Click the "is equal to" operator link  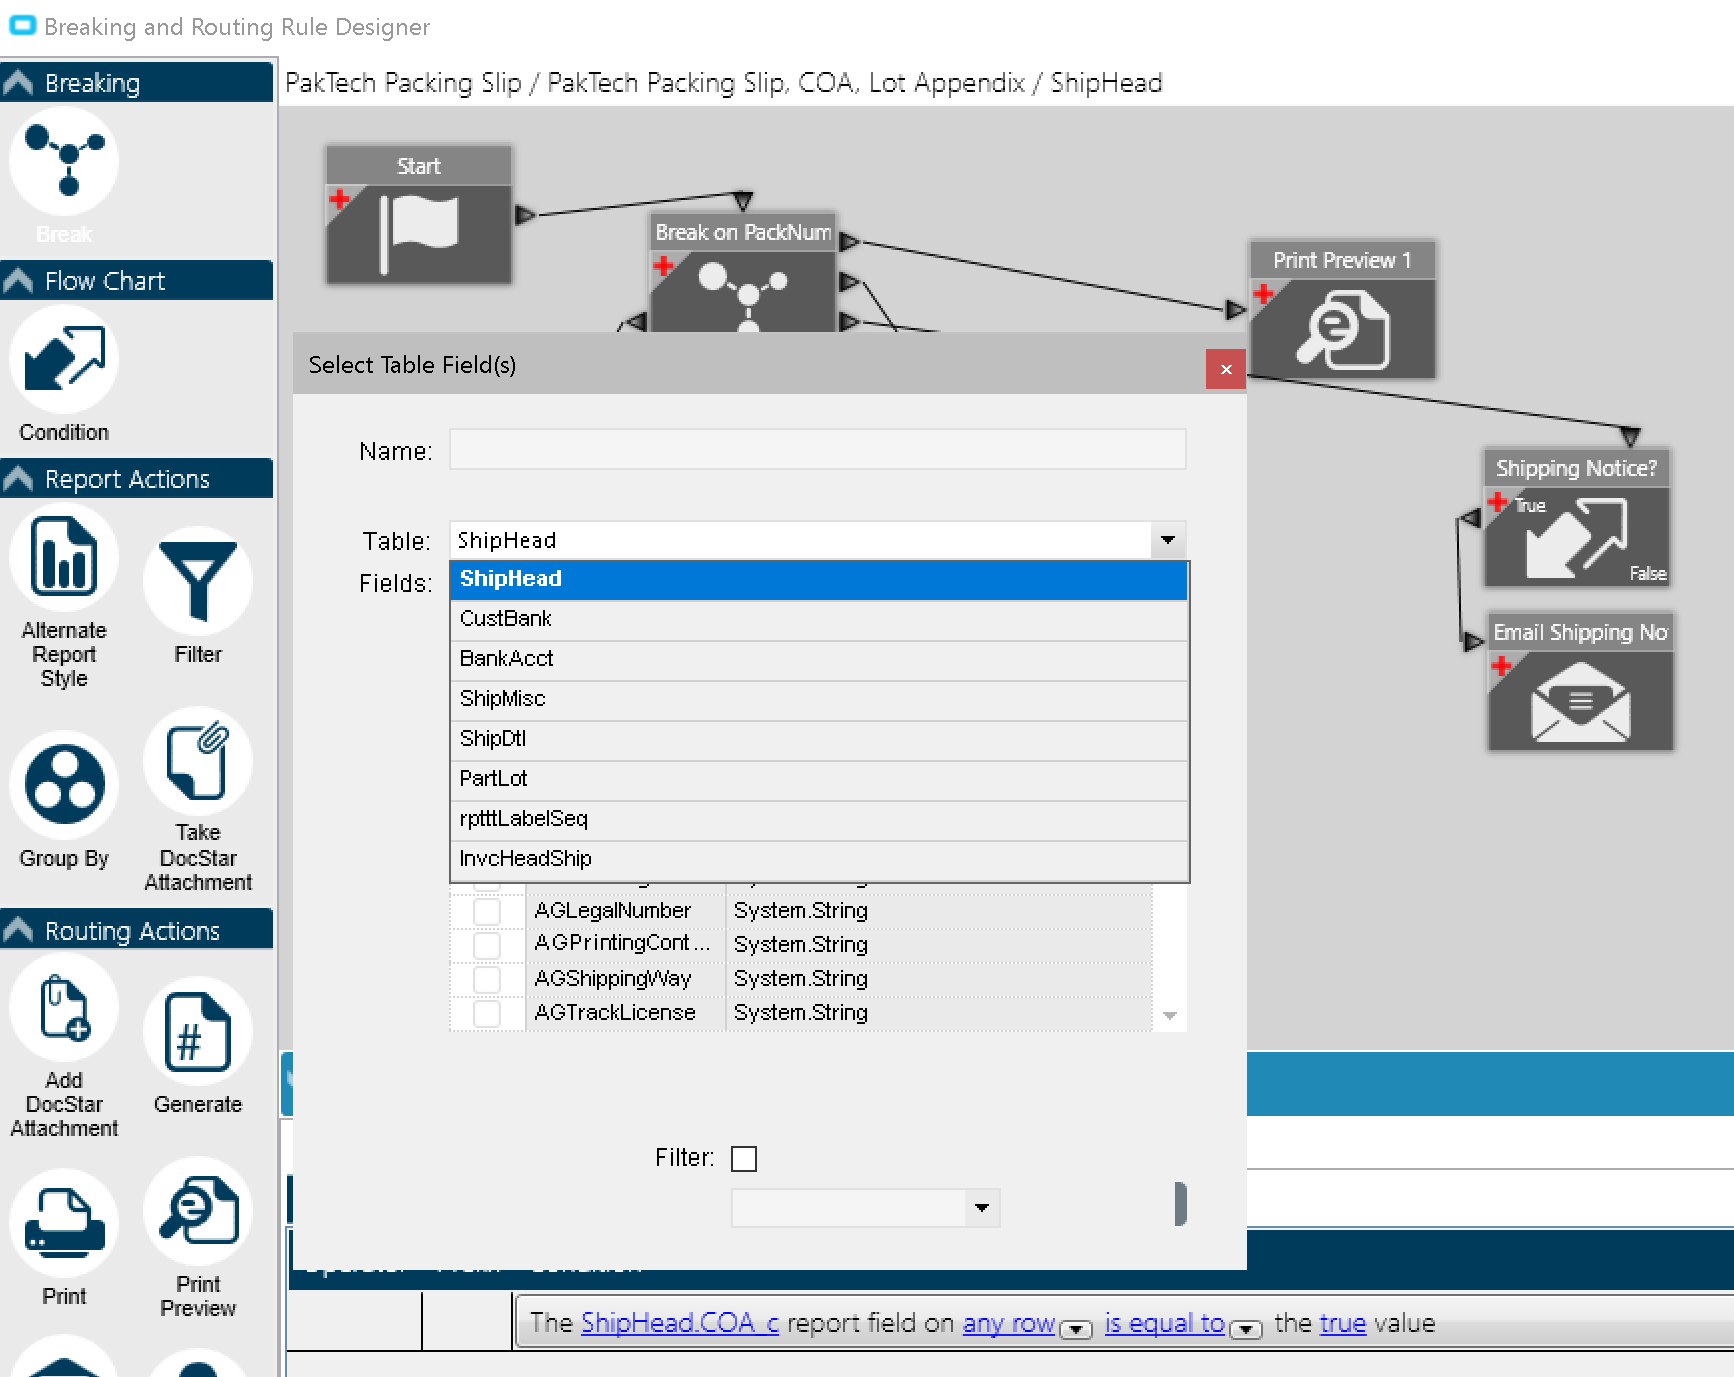point(1164,1323)
